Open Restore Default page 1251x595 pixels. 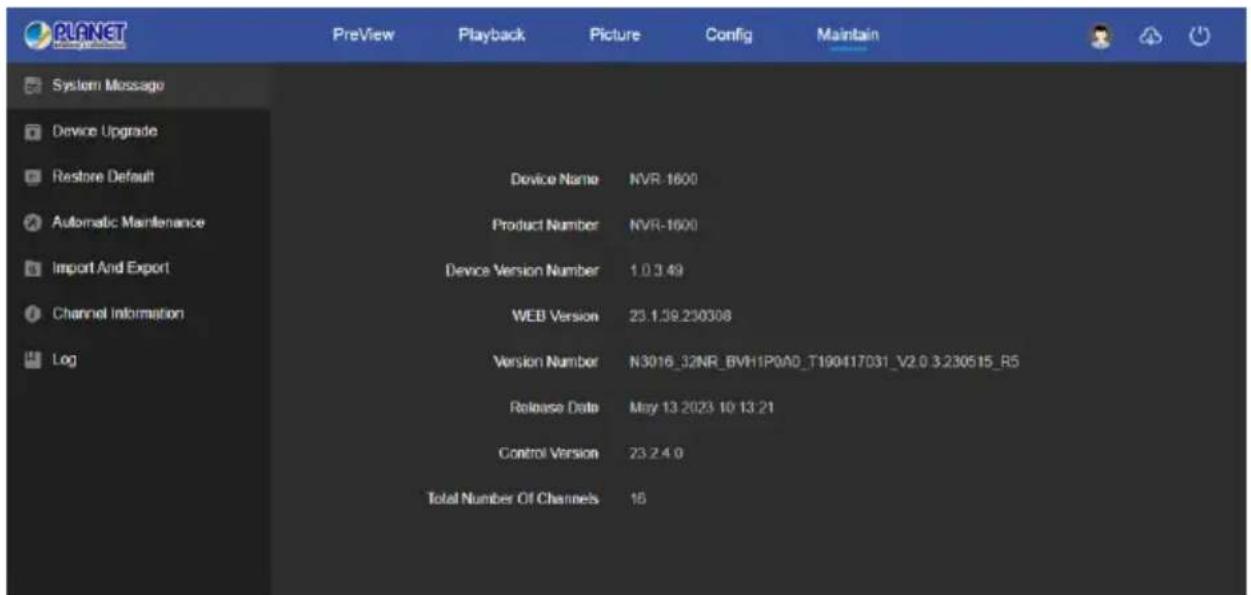click(138, 177)
